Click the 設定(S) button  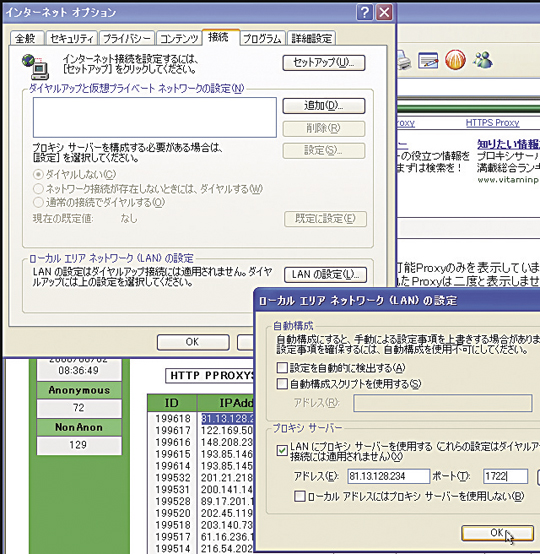point(324,151)
